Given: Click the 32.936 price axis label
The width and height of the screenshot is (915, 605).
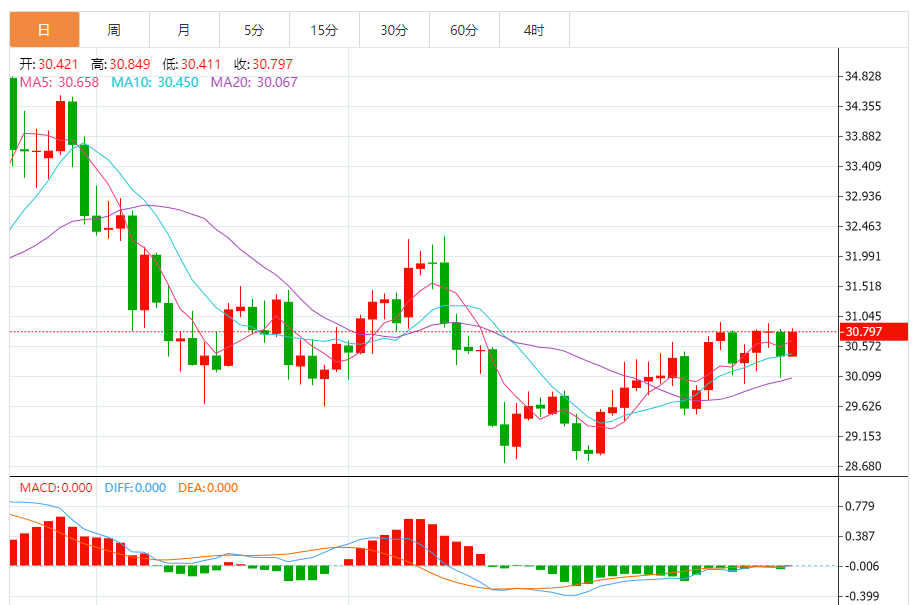Looking at the screenshot, I should pyautogui.click(x=863, y=196).
